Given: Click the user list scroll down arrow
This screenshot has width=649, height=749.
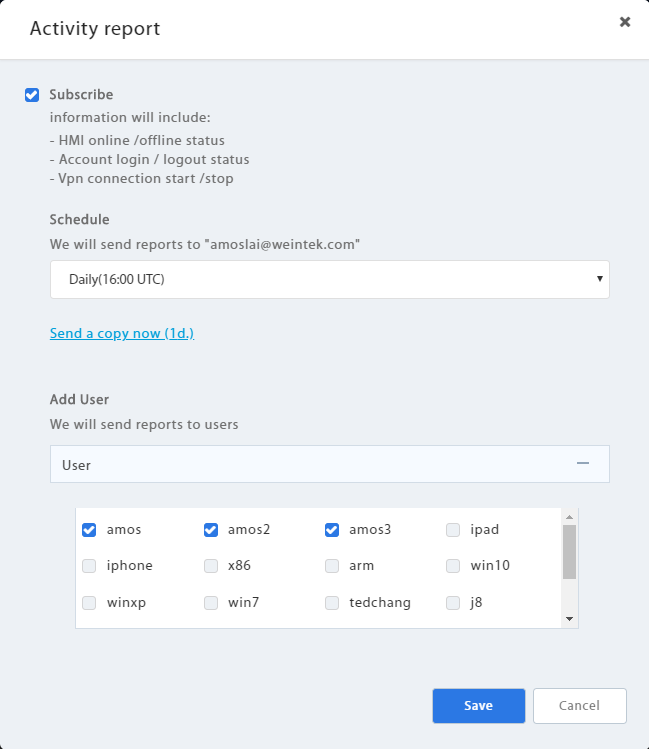Looking at the screenshot, I should pos(569,619).
